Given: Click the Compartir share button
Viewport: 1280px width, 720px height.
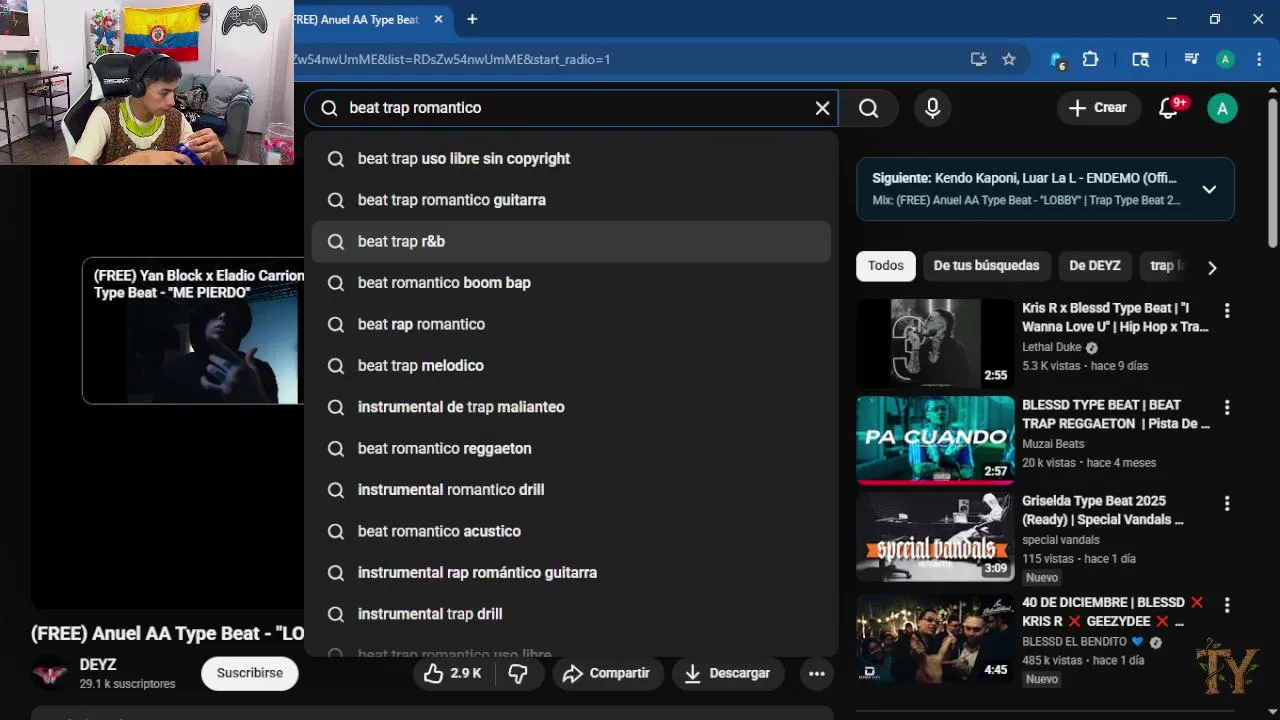Looking at the screenshot, I should [x=606, y=674].
